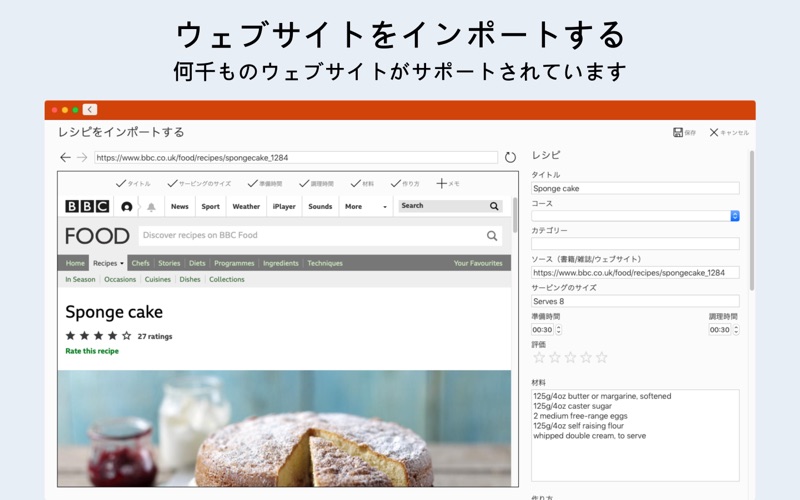Open the Sport tab on BBC
Image resolution: width=800 pixels, height=500 pixels.
pos(210,207)
